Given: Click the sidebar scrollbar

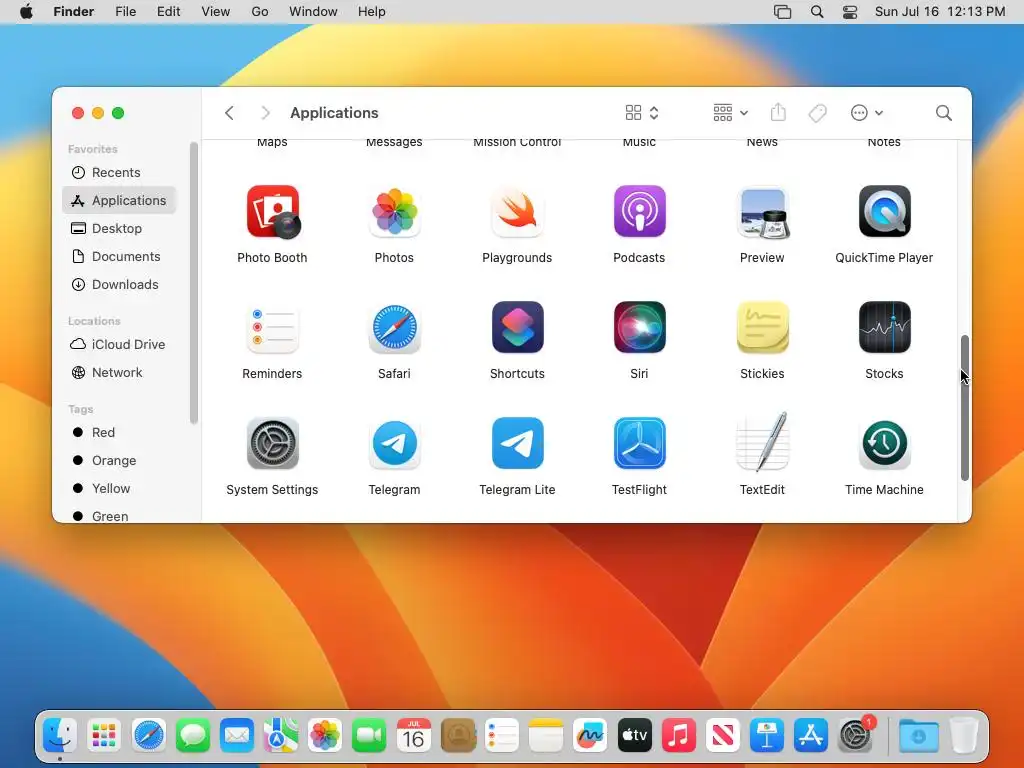Looking at the screenshot, I should [x=193, y=283].
